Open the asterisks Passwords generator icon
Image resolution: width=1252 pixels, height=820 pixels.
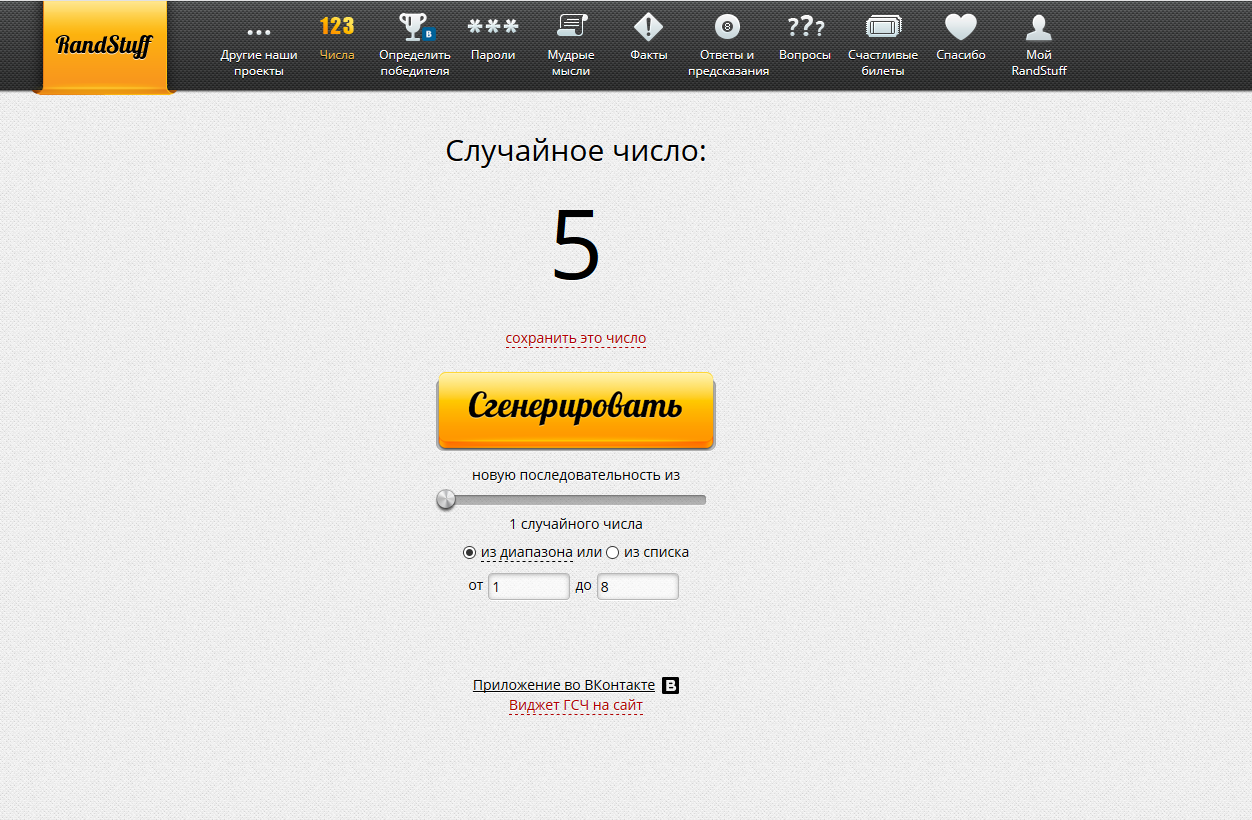[x=493, y=27]
